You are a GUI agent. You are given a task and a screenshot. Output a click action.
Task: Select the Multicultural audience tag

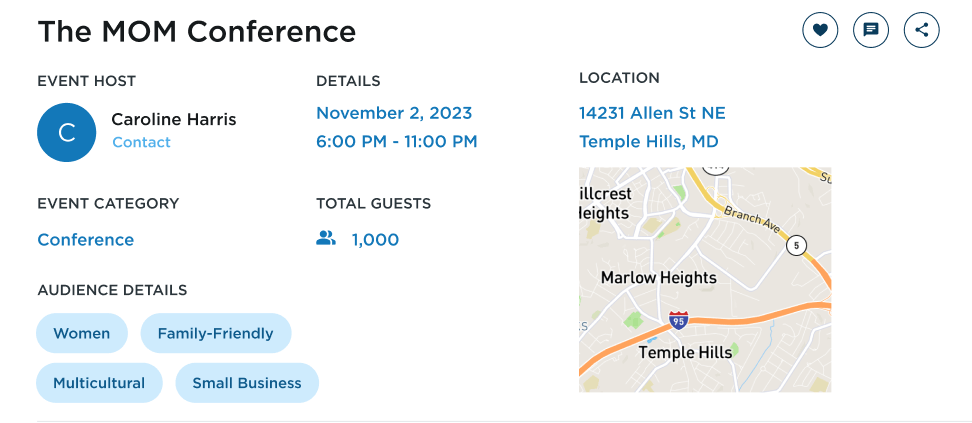click(99, 383)
